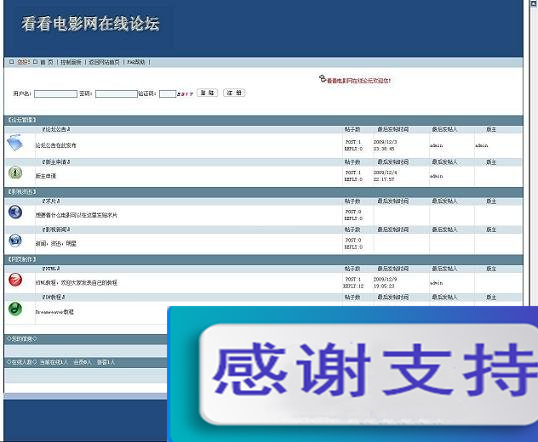Click the small icon beside the red welcome message
This screenshot has height=442, width=538.
322,79
